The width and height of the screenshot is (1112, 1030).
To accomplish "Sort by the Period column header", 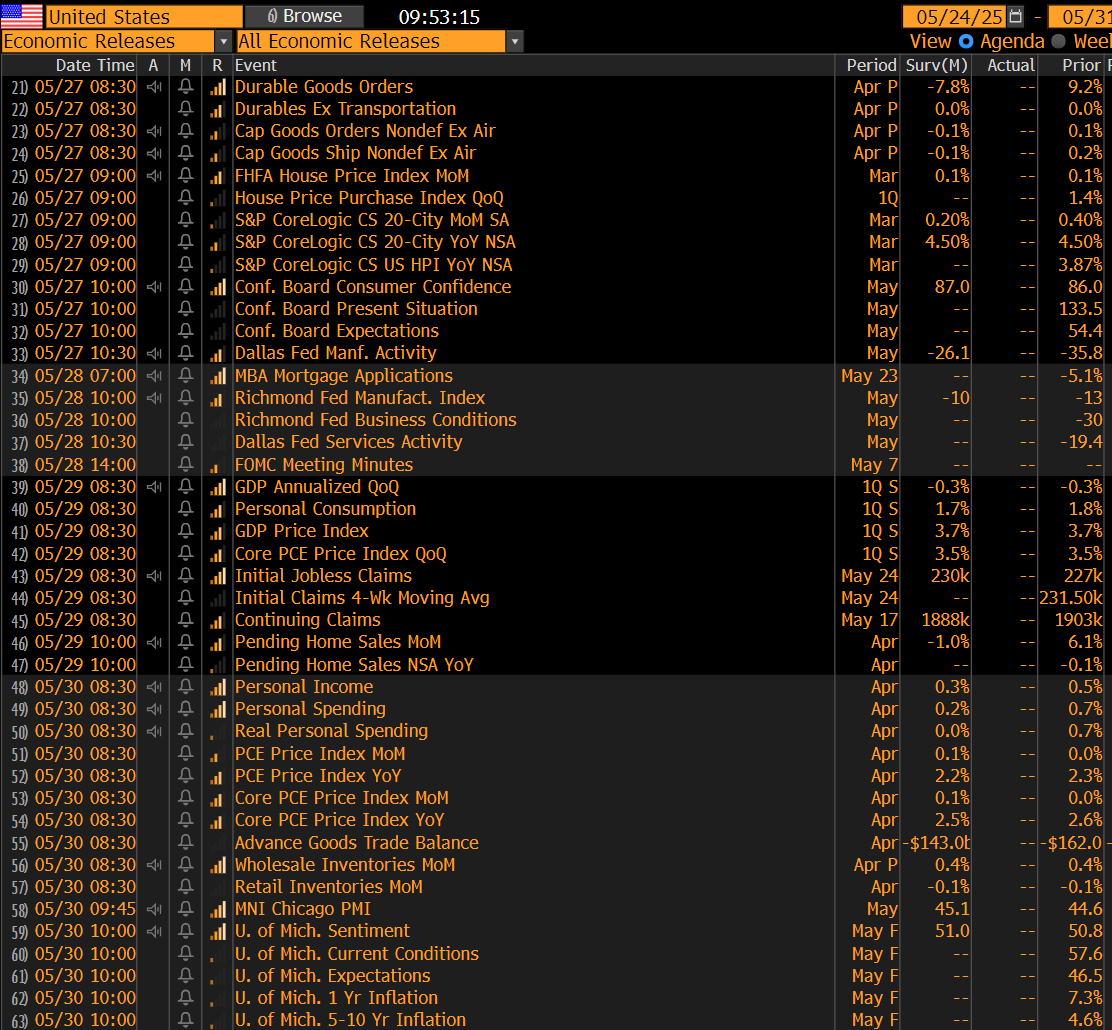I will coord(872,65).
